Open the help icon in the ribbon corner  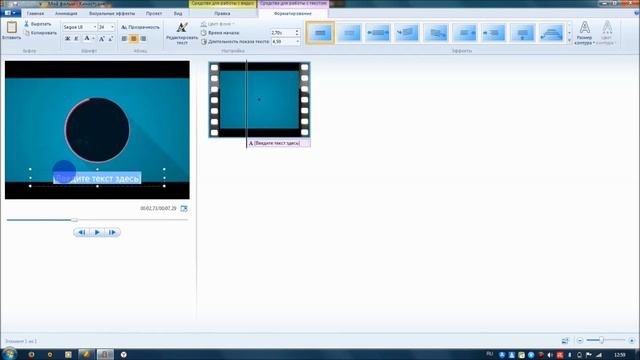click(x=636, y=13)
